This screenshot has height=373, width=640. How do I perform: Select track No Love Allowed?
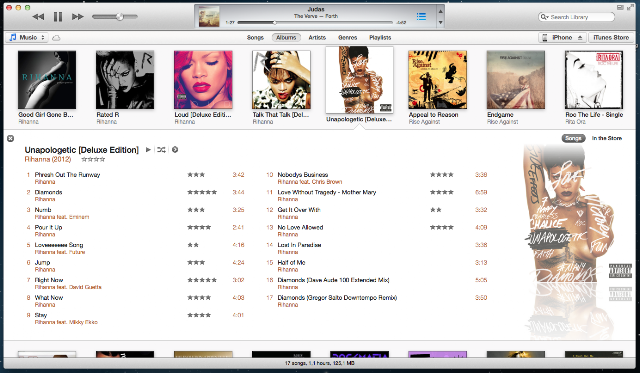[300, 227]
